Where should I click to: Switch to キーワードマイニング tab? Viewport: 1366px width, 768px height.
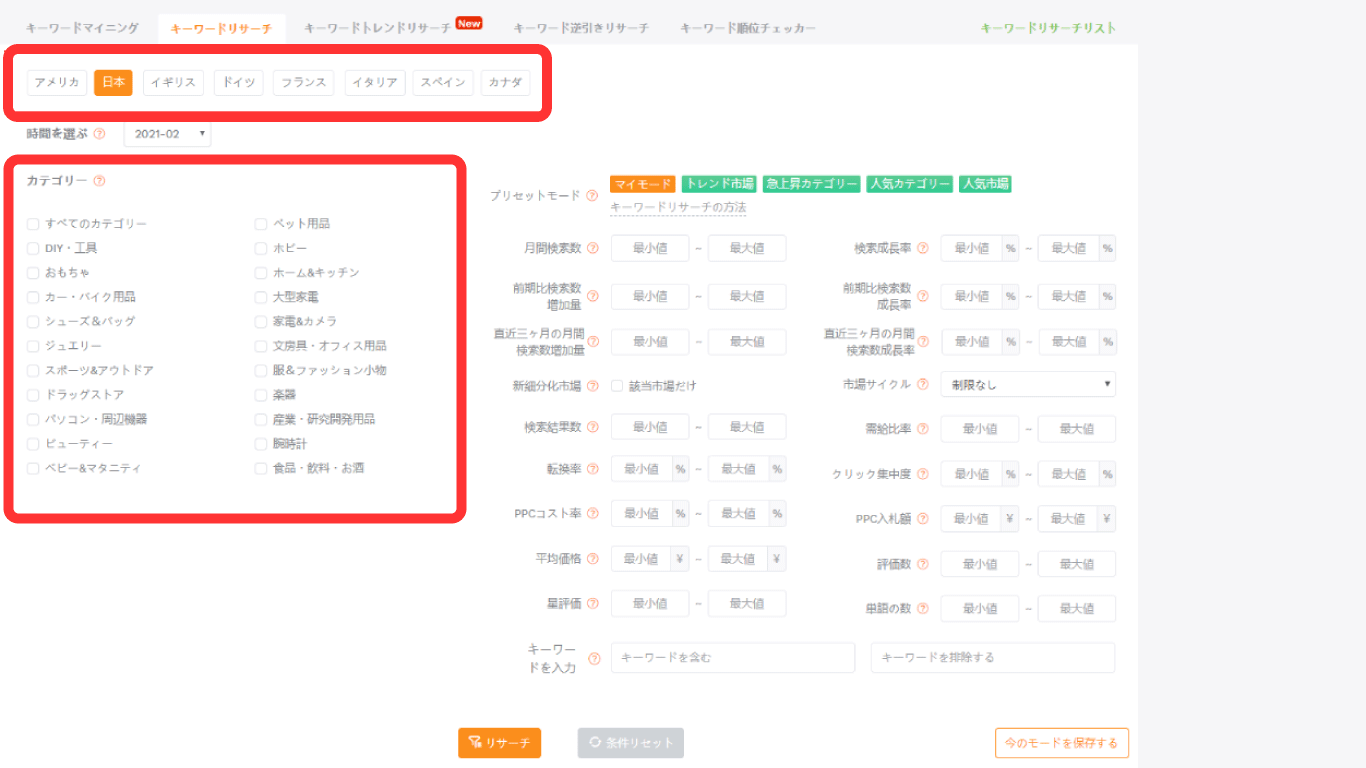click(82, 28)
